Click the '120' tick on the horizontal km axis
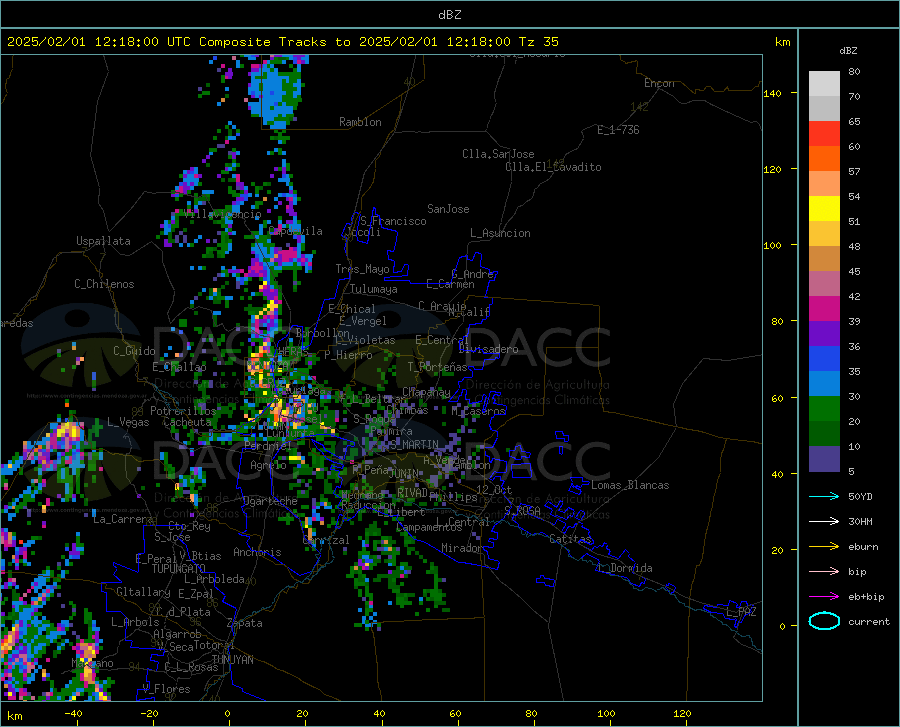 682,713
